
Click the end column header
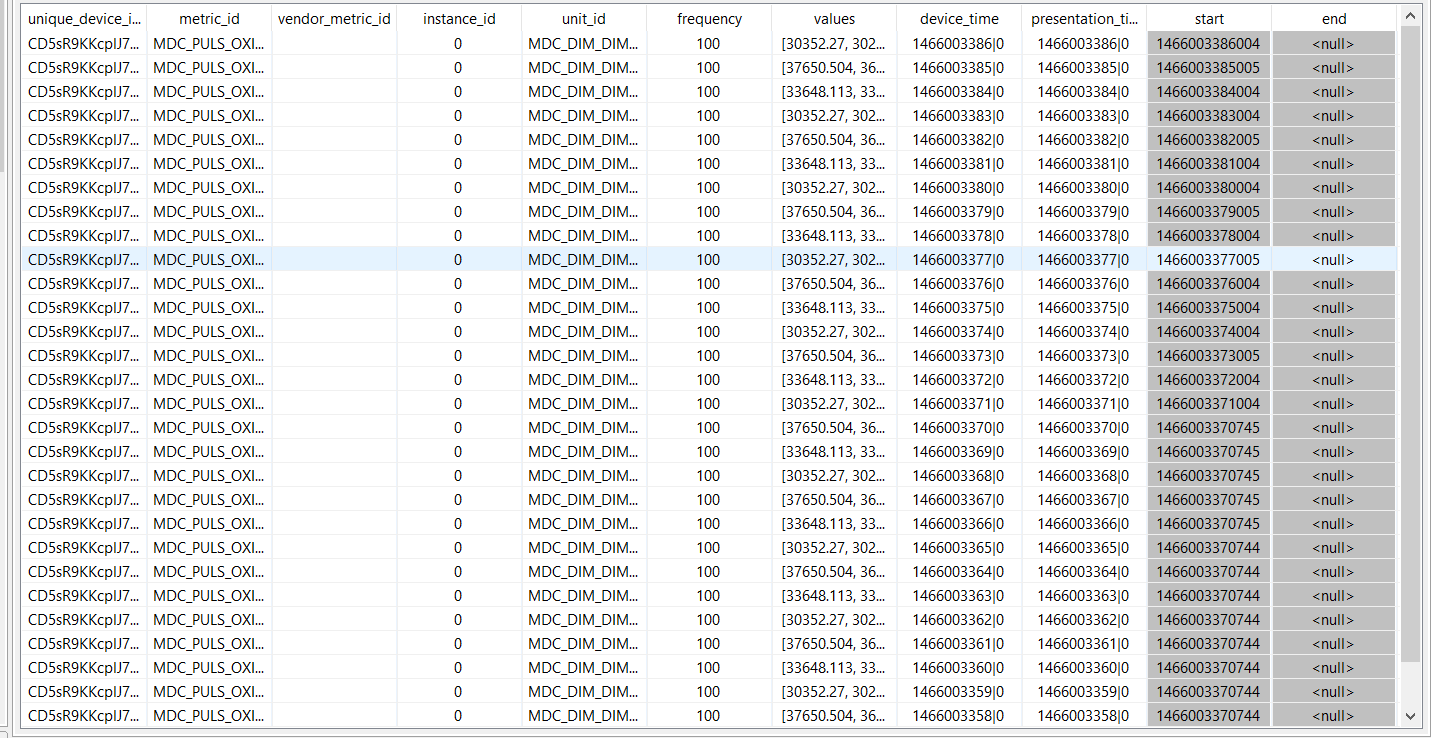pos(1334,19)
